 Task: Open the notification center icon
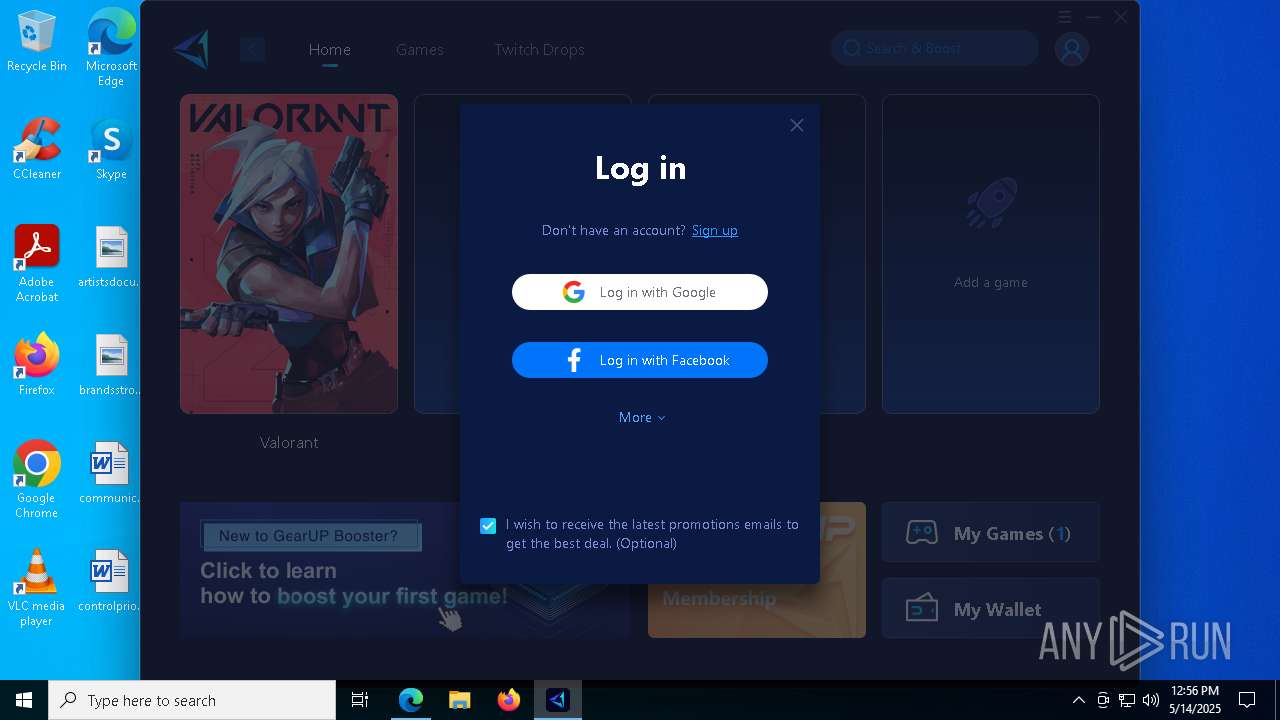tap(1247, 700)
